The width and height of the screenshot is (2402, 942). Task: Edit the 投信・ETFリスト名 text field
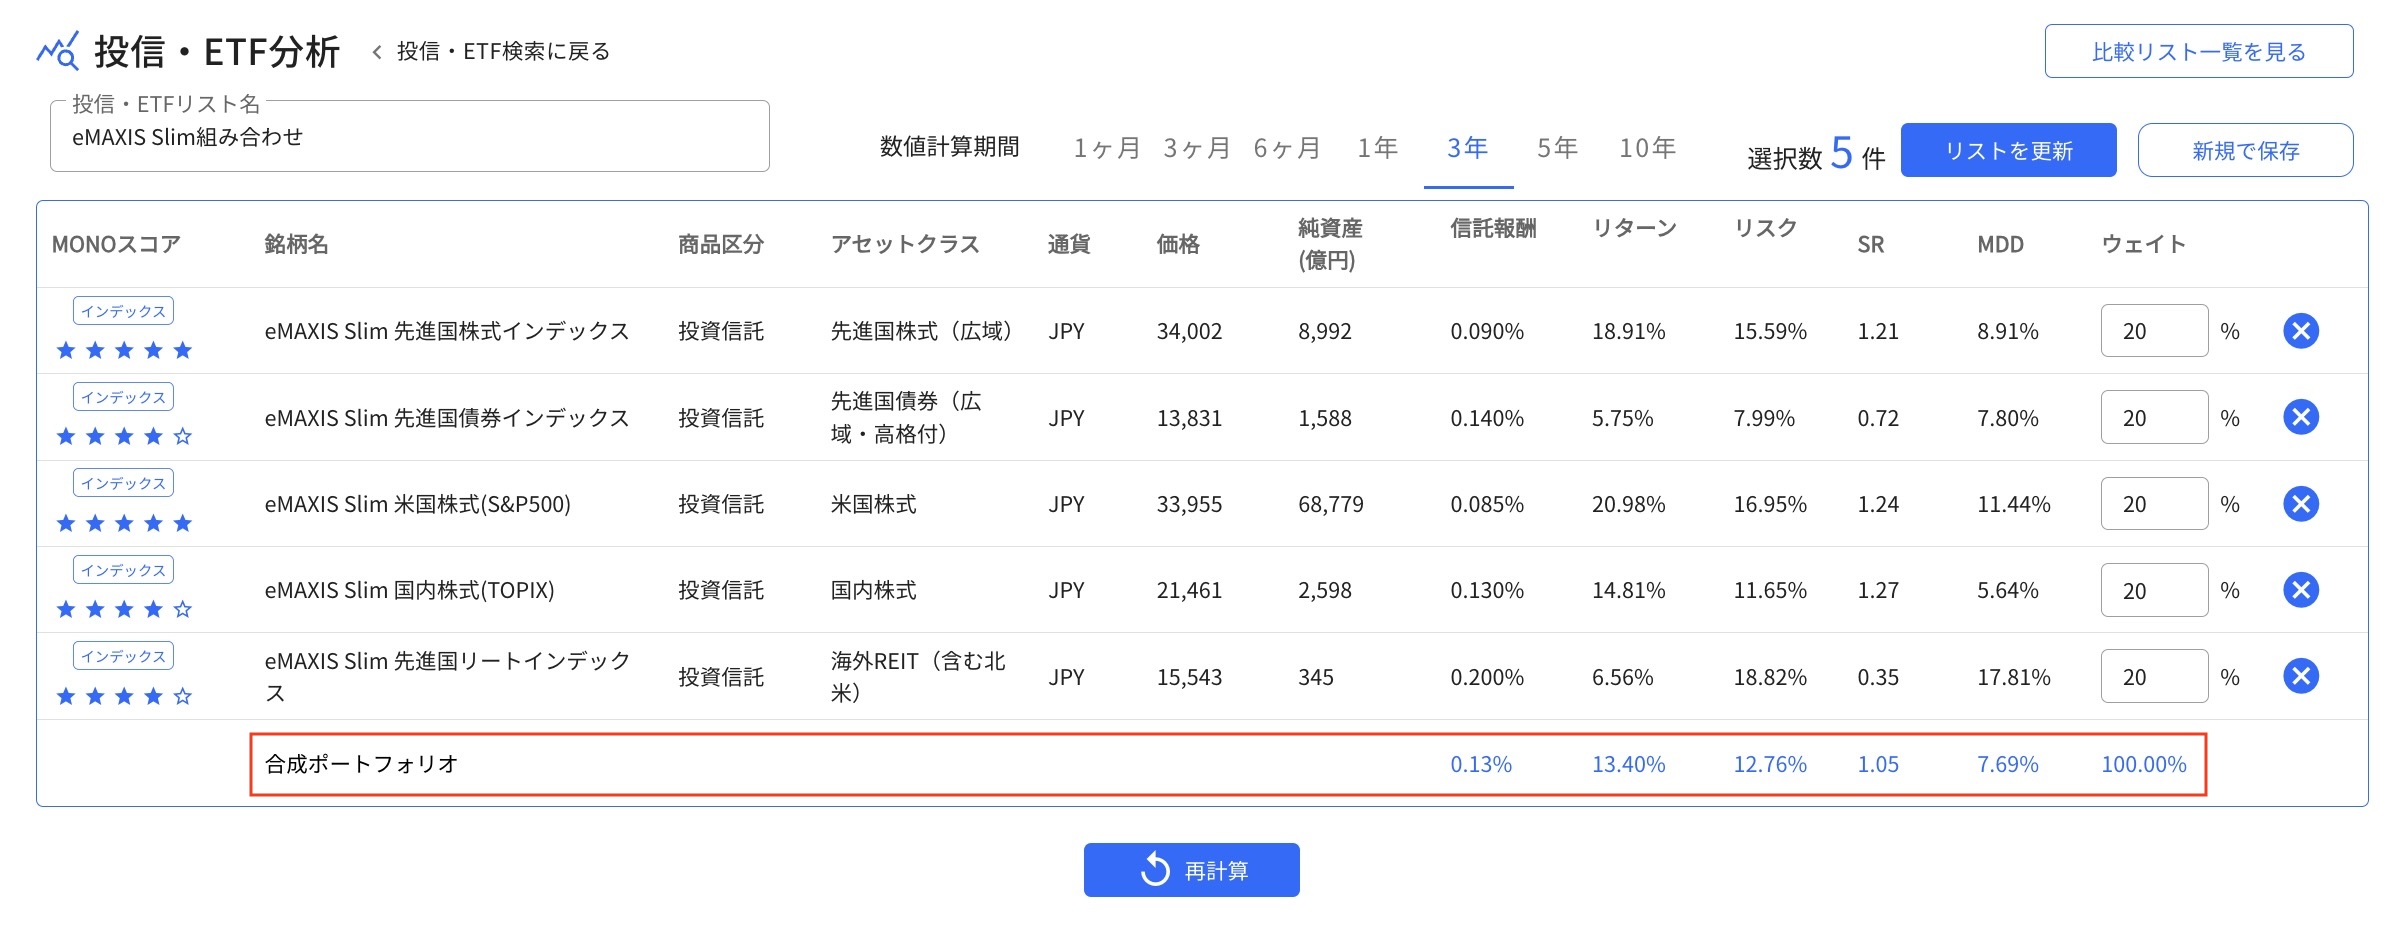click(x=410, y=137)
